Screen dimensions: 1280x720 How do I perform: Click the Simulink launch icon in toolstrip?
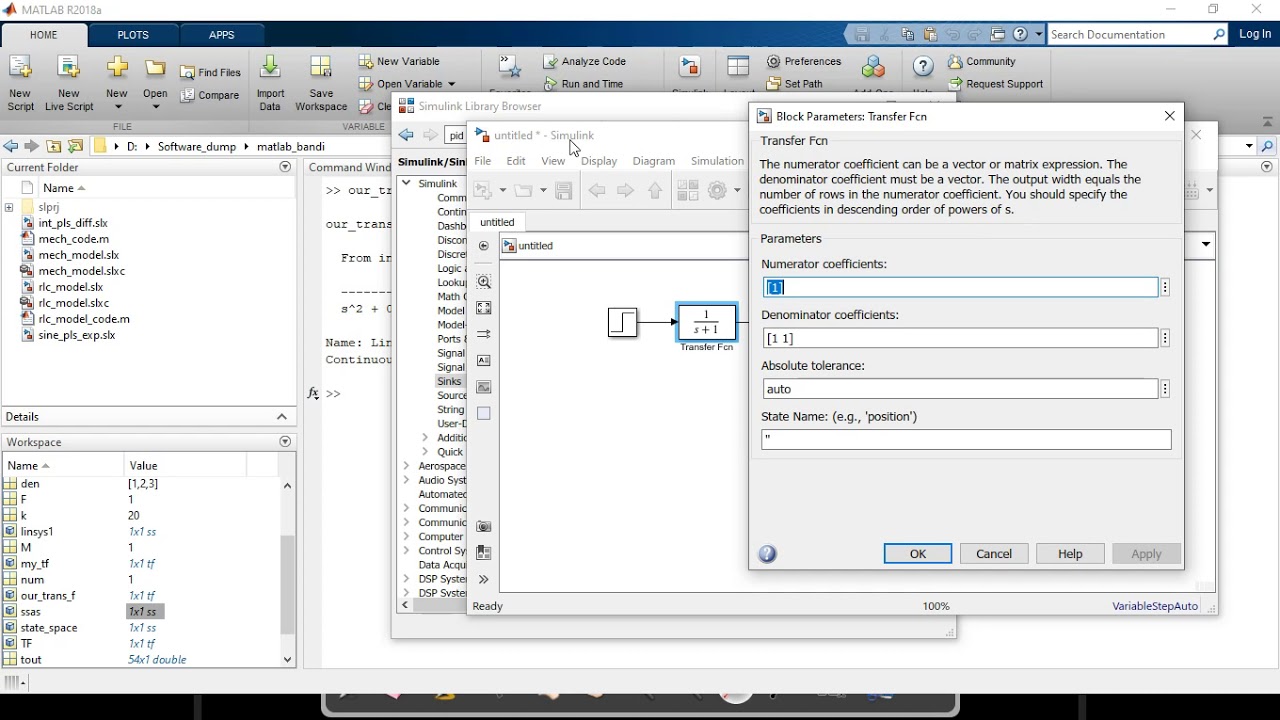[690, 67]
